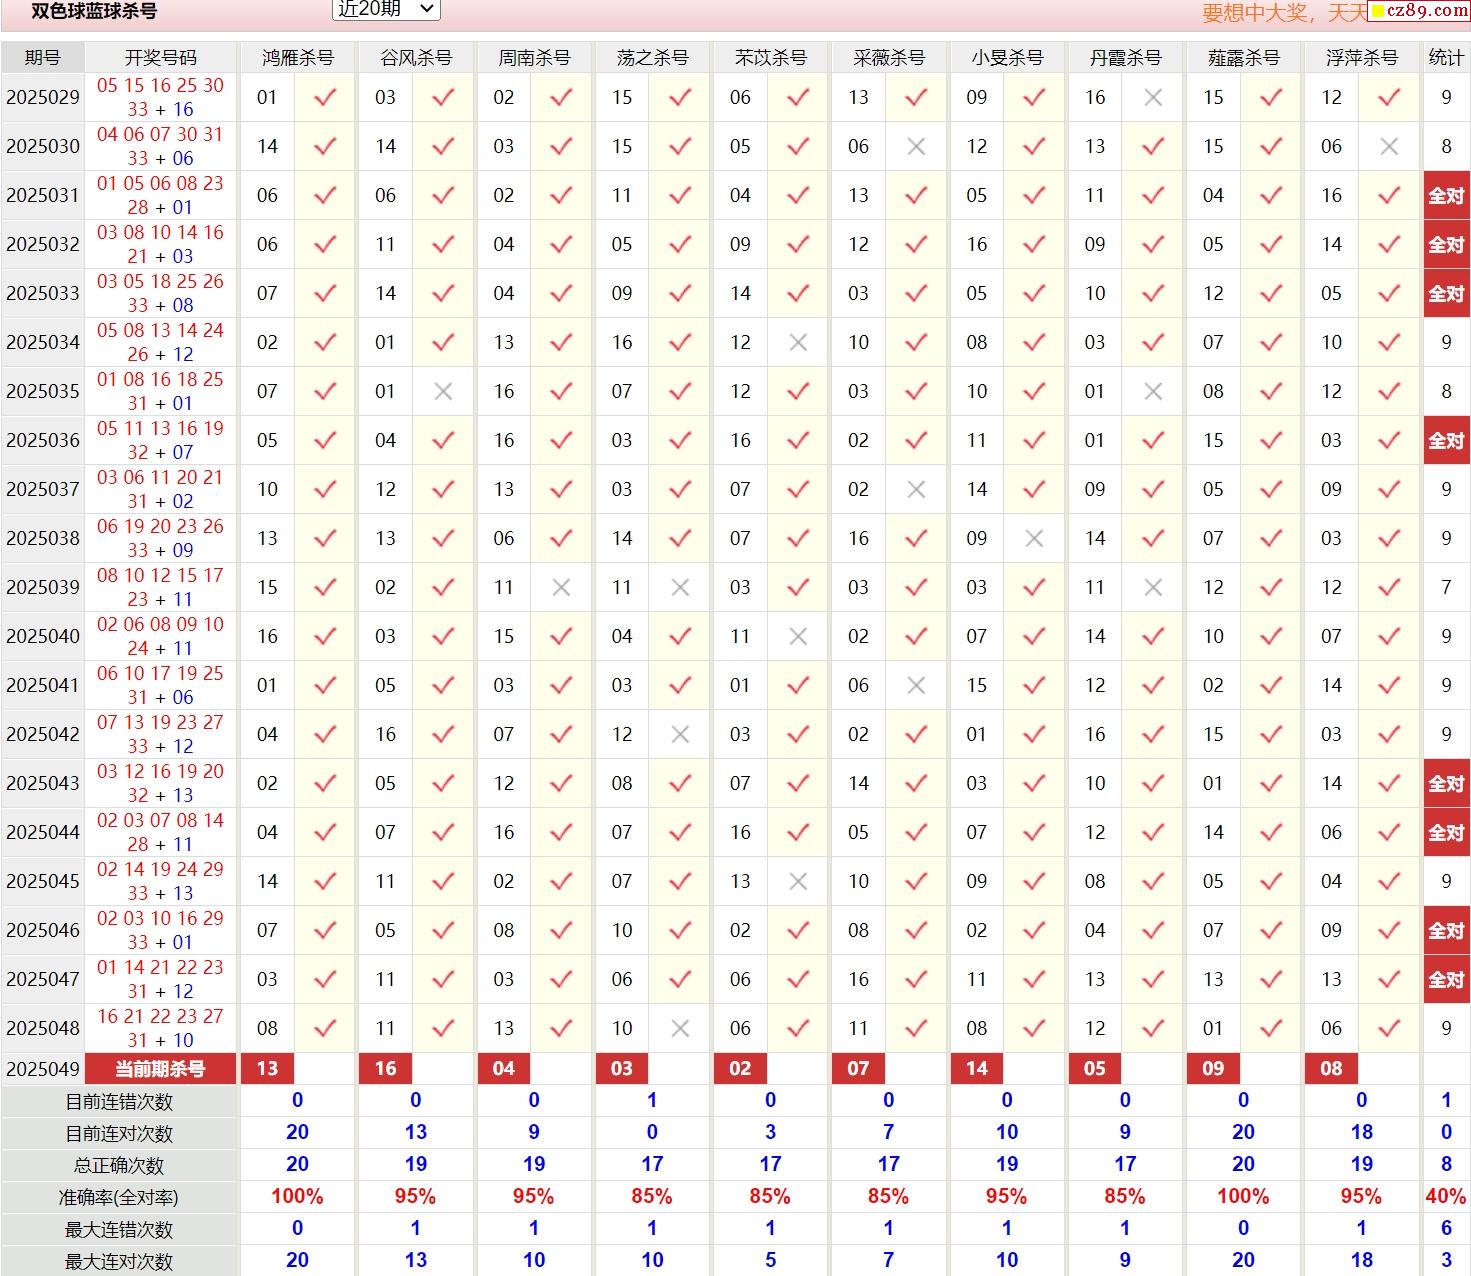This screenshot has width=1471, height=1276.
Task: Click the grey X in 小旻 column for 2025038
Action: pyautogui.click(x=1034, y=539)
